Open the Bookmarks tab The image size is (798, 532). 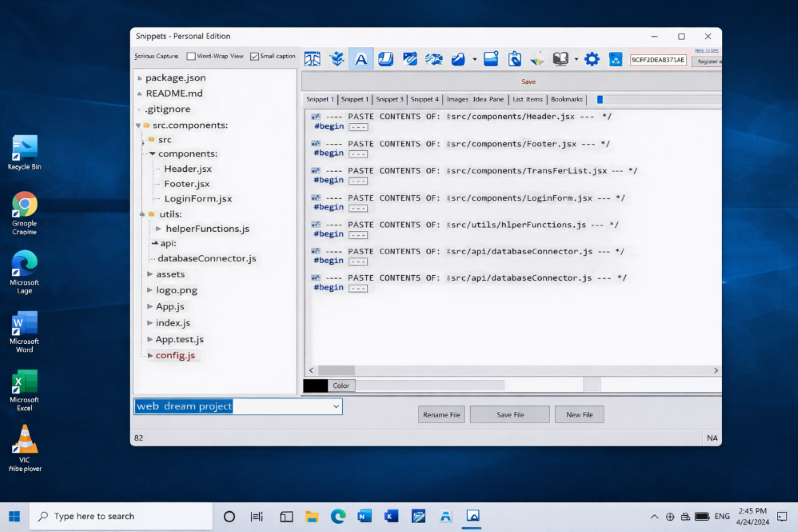pyautogui.click(x=567, y=100)
